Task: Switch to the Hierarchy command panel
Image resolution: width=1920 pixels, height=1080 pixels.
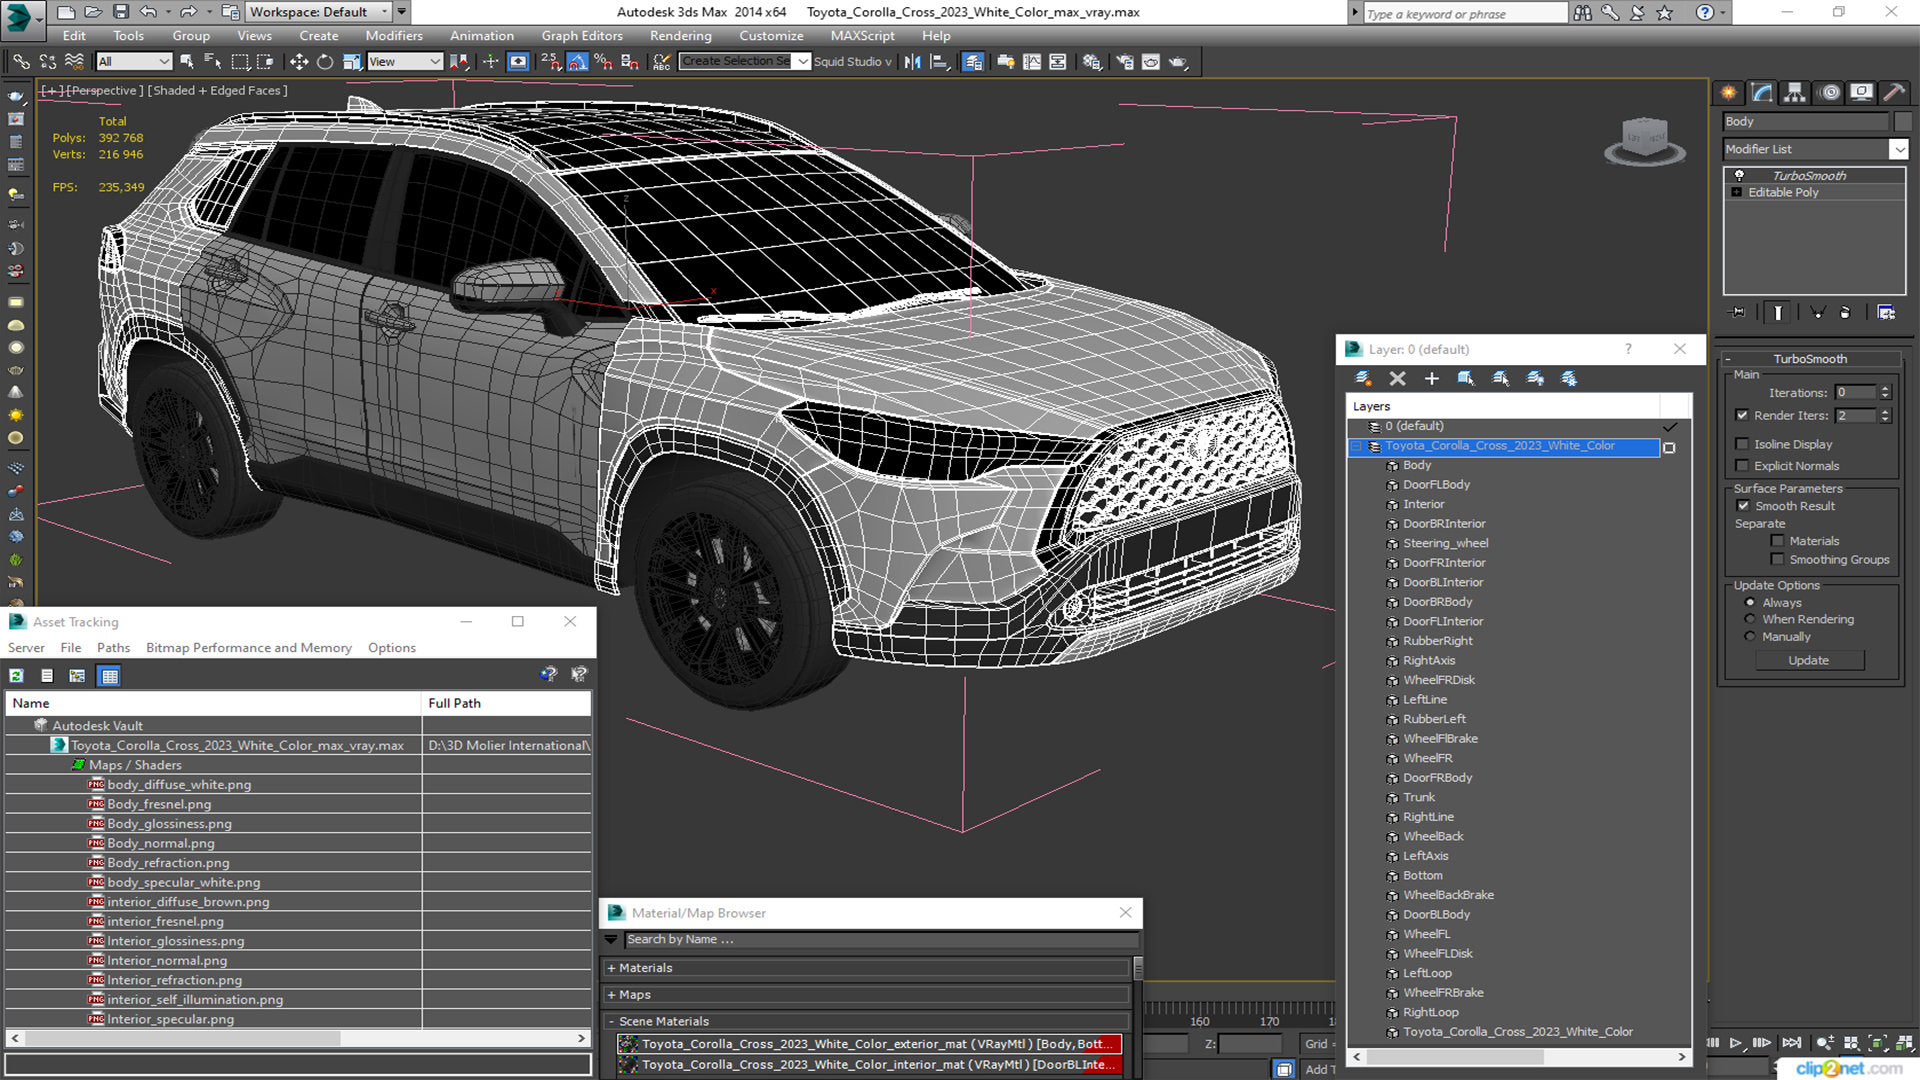Action: [x=1795, y=92]
